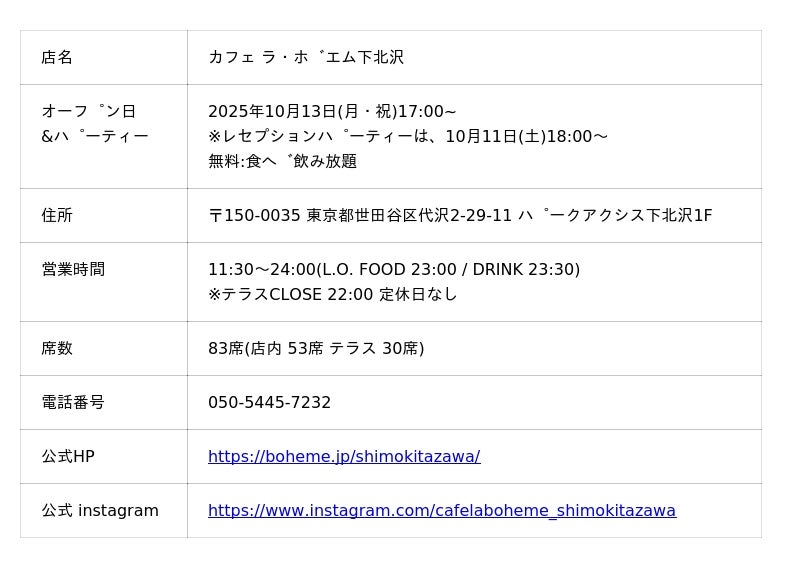Select the 電話番号 label cell
The height and width of the screenshot is (568, 800).
[104, 403]
